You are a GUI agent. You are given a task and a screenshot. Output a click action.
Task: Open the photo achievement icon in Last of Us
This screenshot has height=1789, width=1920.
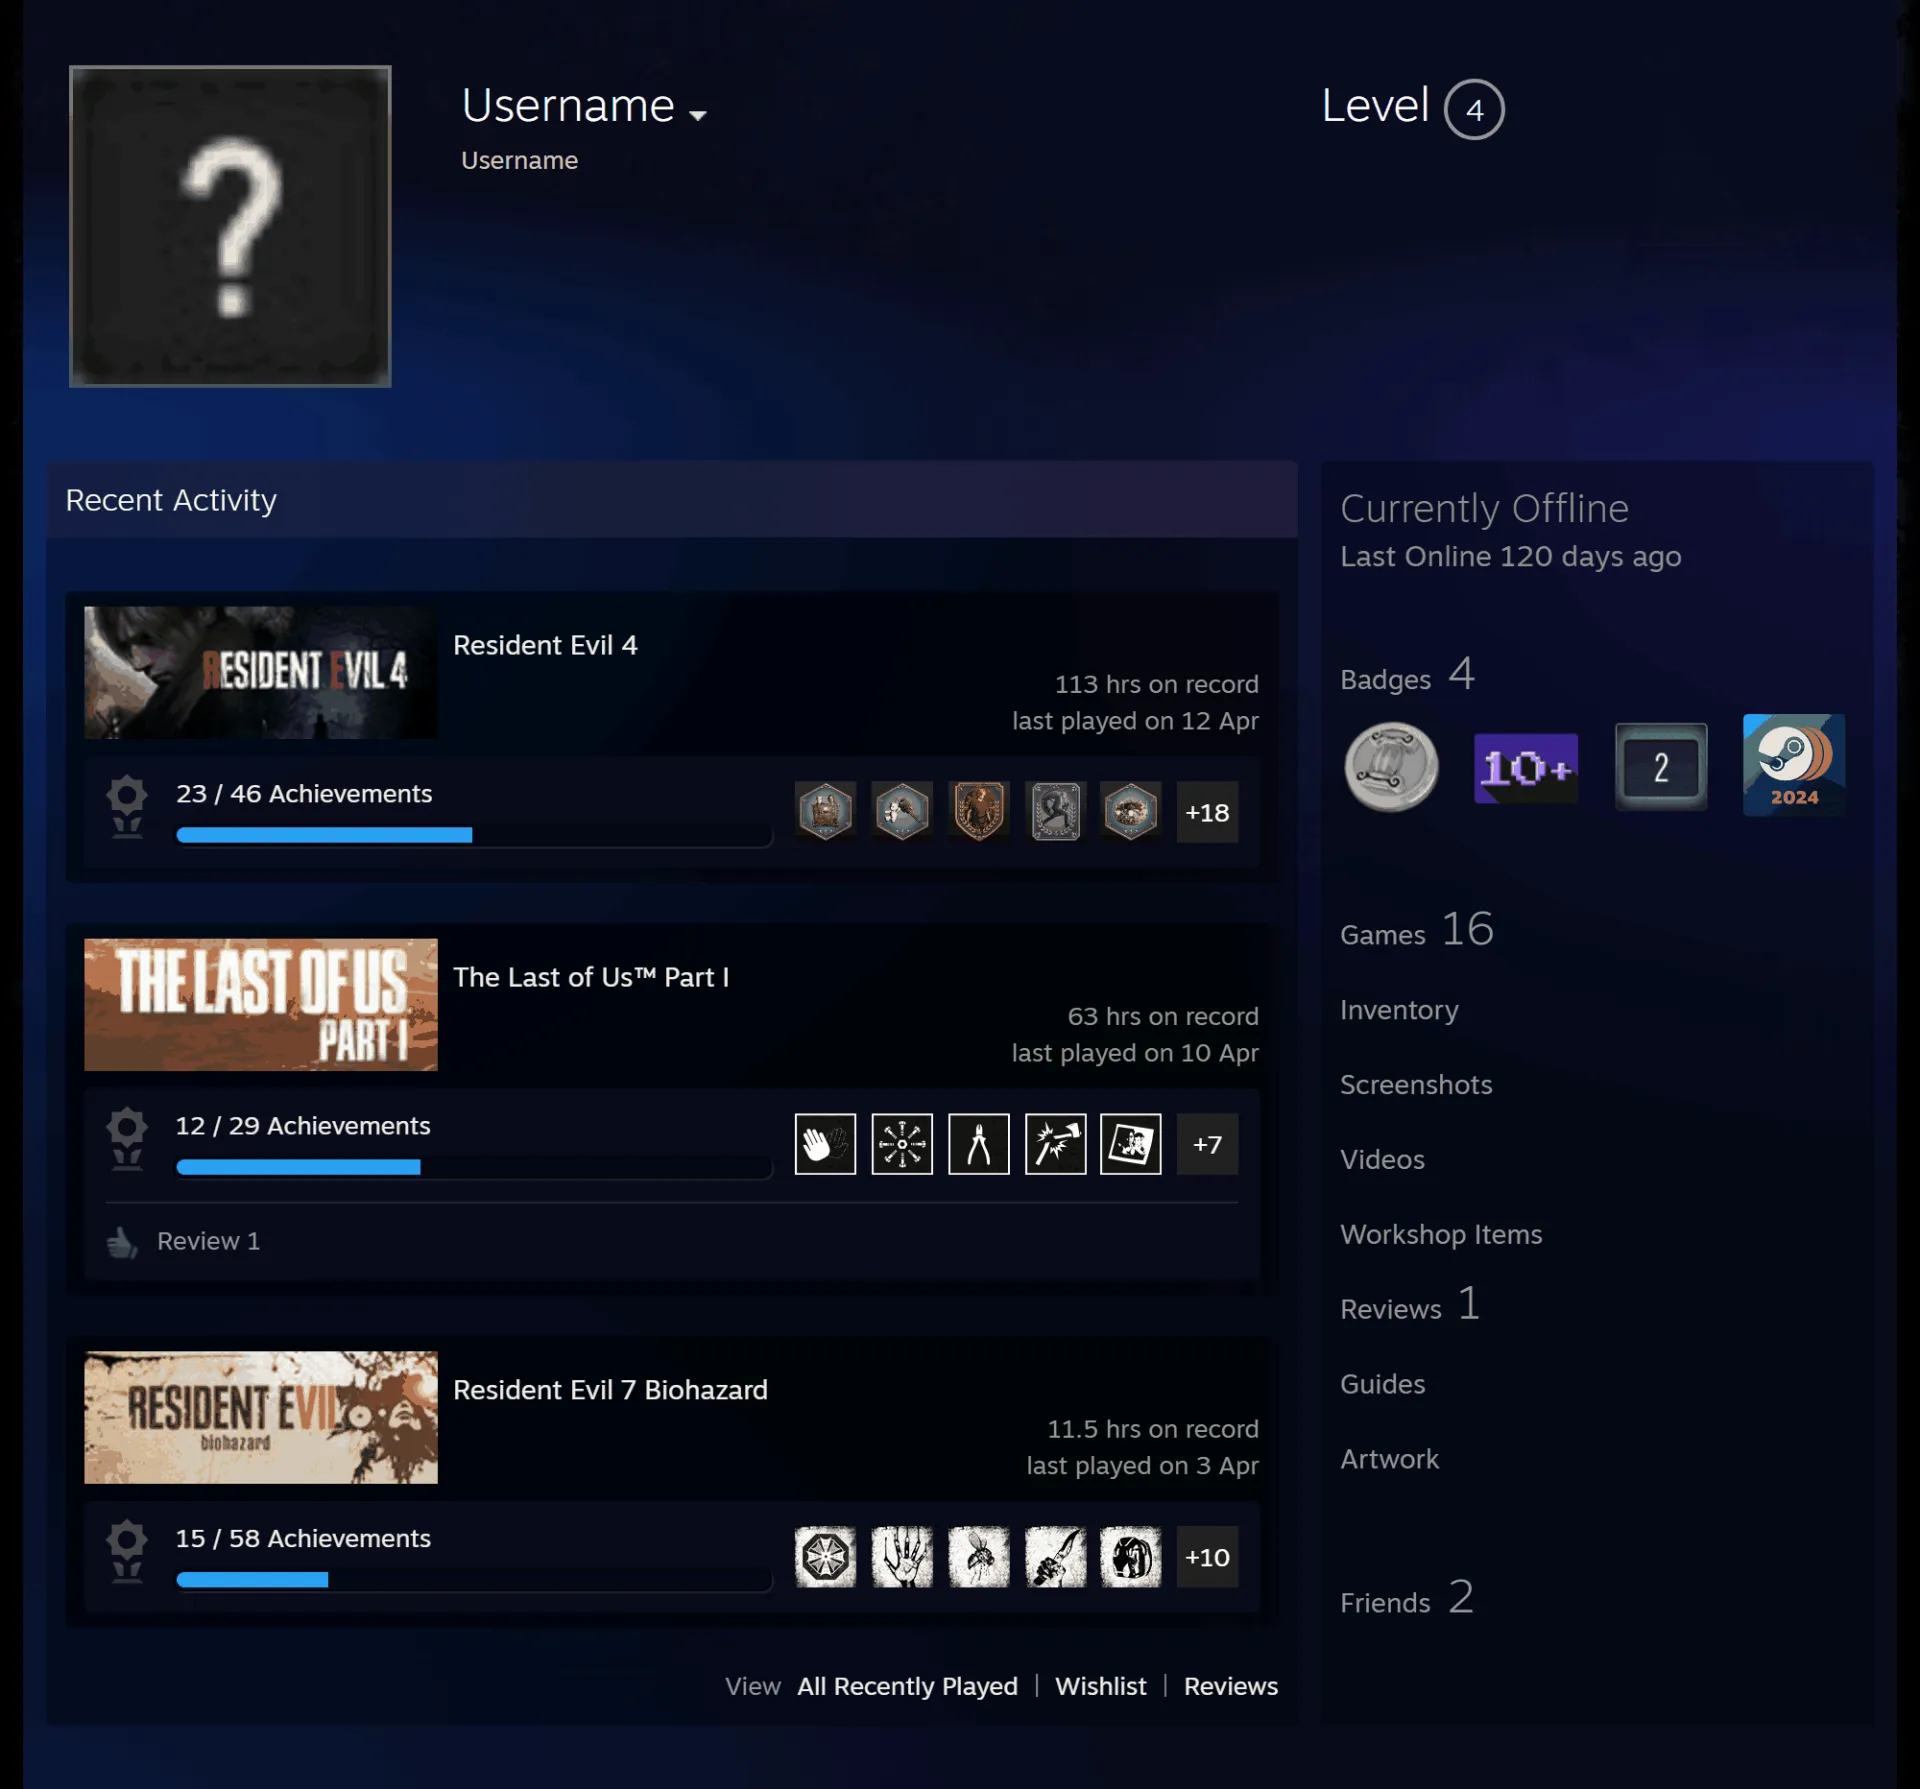tap(1131, 1143)
